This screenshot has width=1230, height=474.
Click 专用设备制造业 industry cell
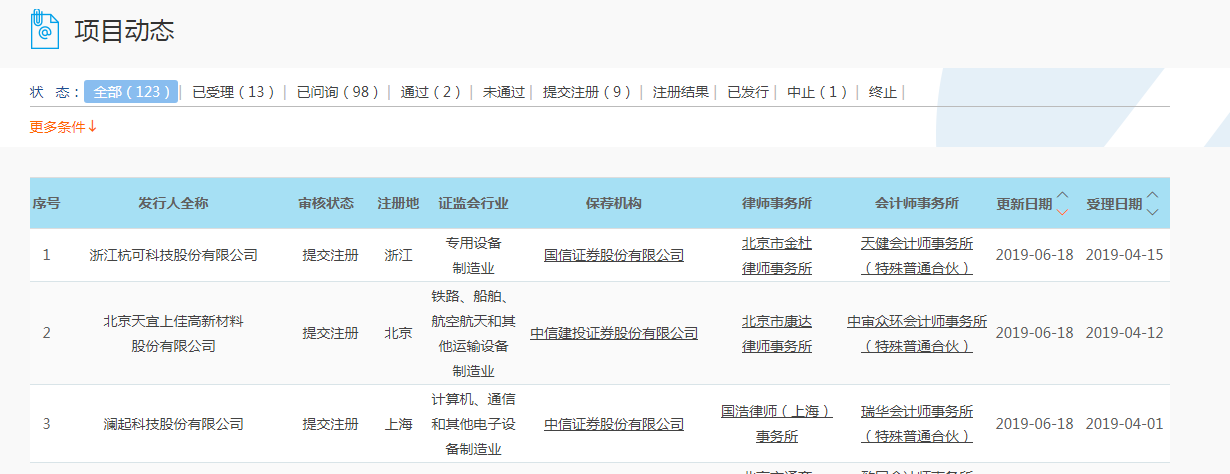tap(473, 255)
